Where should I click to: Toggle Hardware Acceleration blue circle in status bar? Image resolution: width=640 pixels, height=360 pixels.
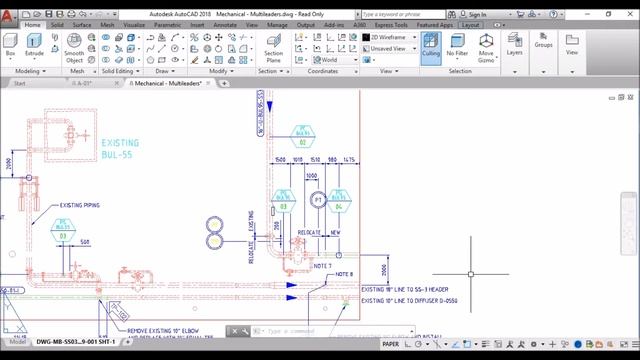pyautogui.click(x=578, y=344)
